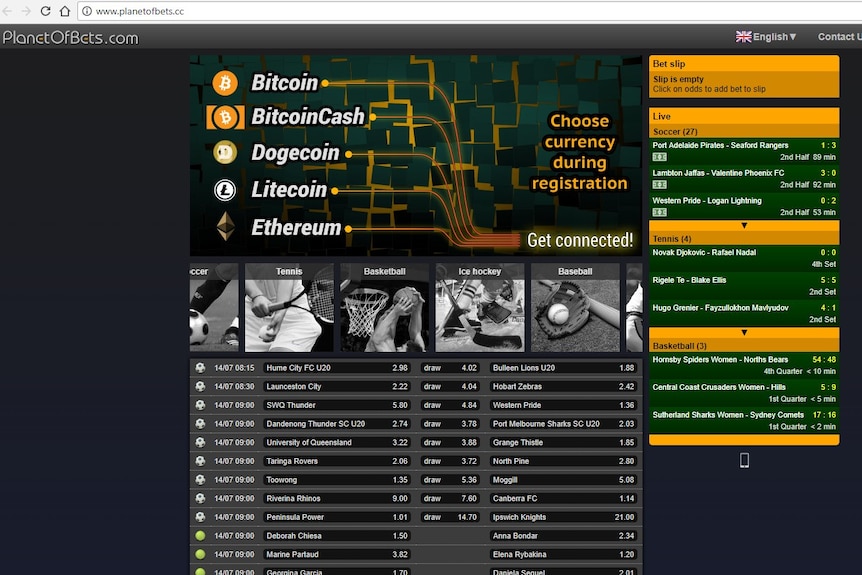Bet on Ipswich Knights at 21.00
862x575 pixels.
(x=563, y=517)
